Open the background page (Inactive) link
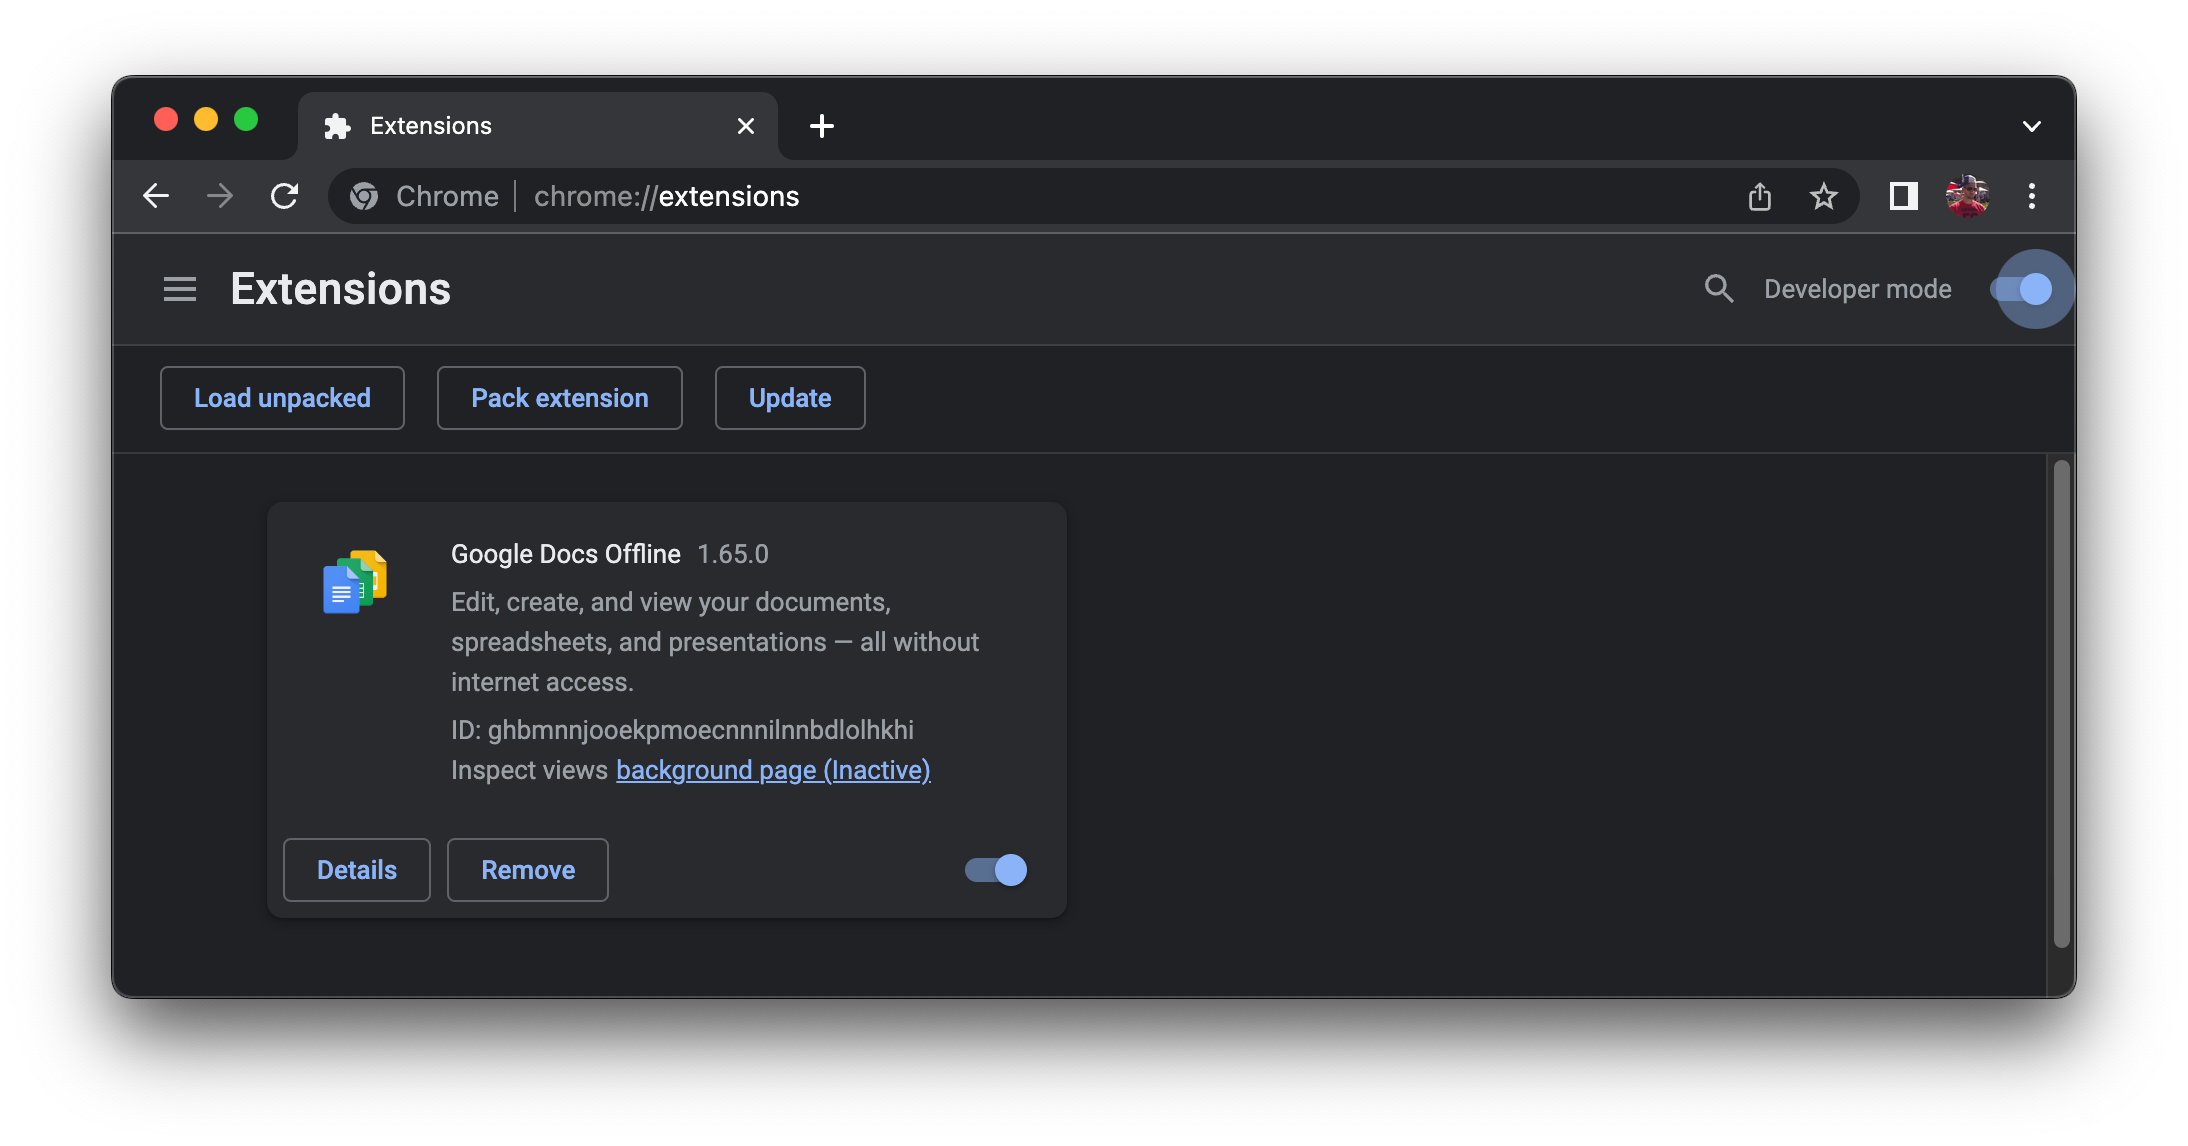The image size is (2188, 1146). pyautogui.click(x=773, y=770)
